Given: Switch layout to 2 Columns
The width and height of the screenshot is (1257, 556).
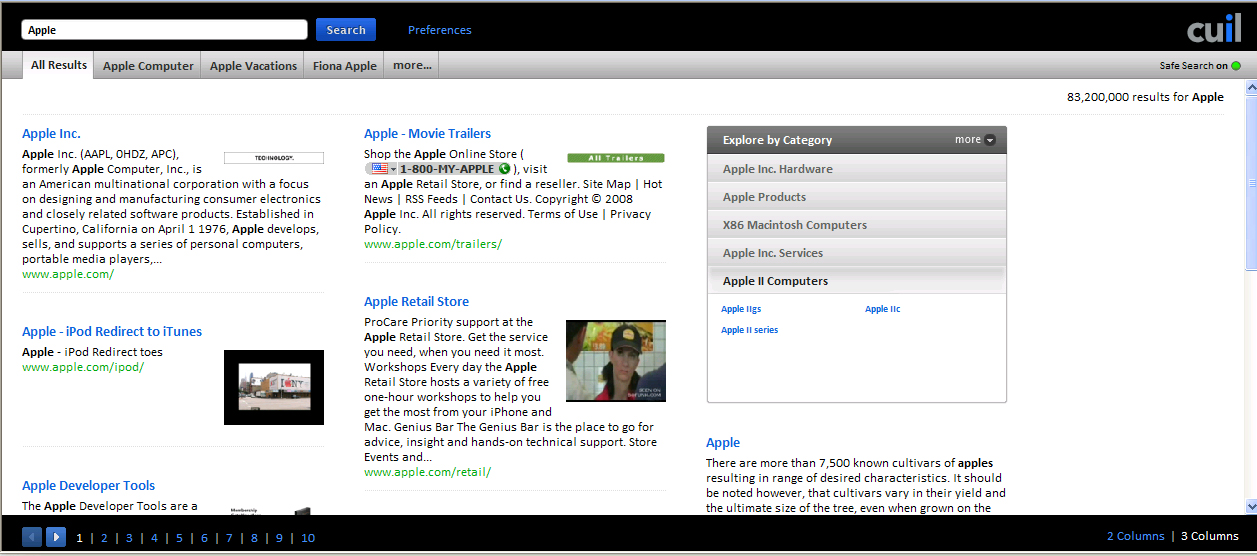Looking at the screenshot, I should click(x=1135, y=536).
